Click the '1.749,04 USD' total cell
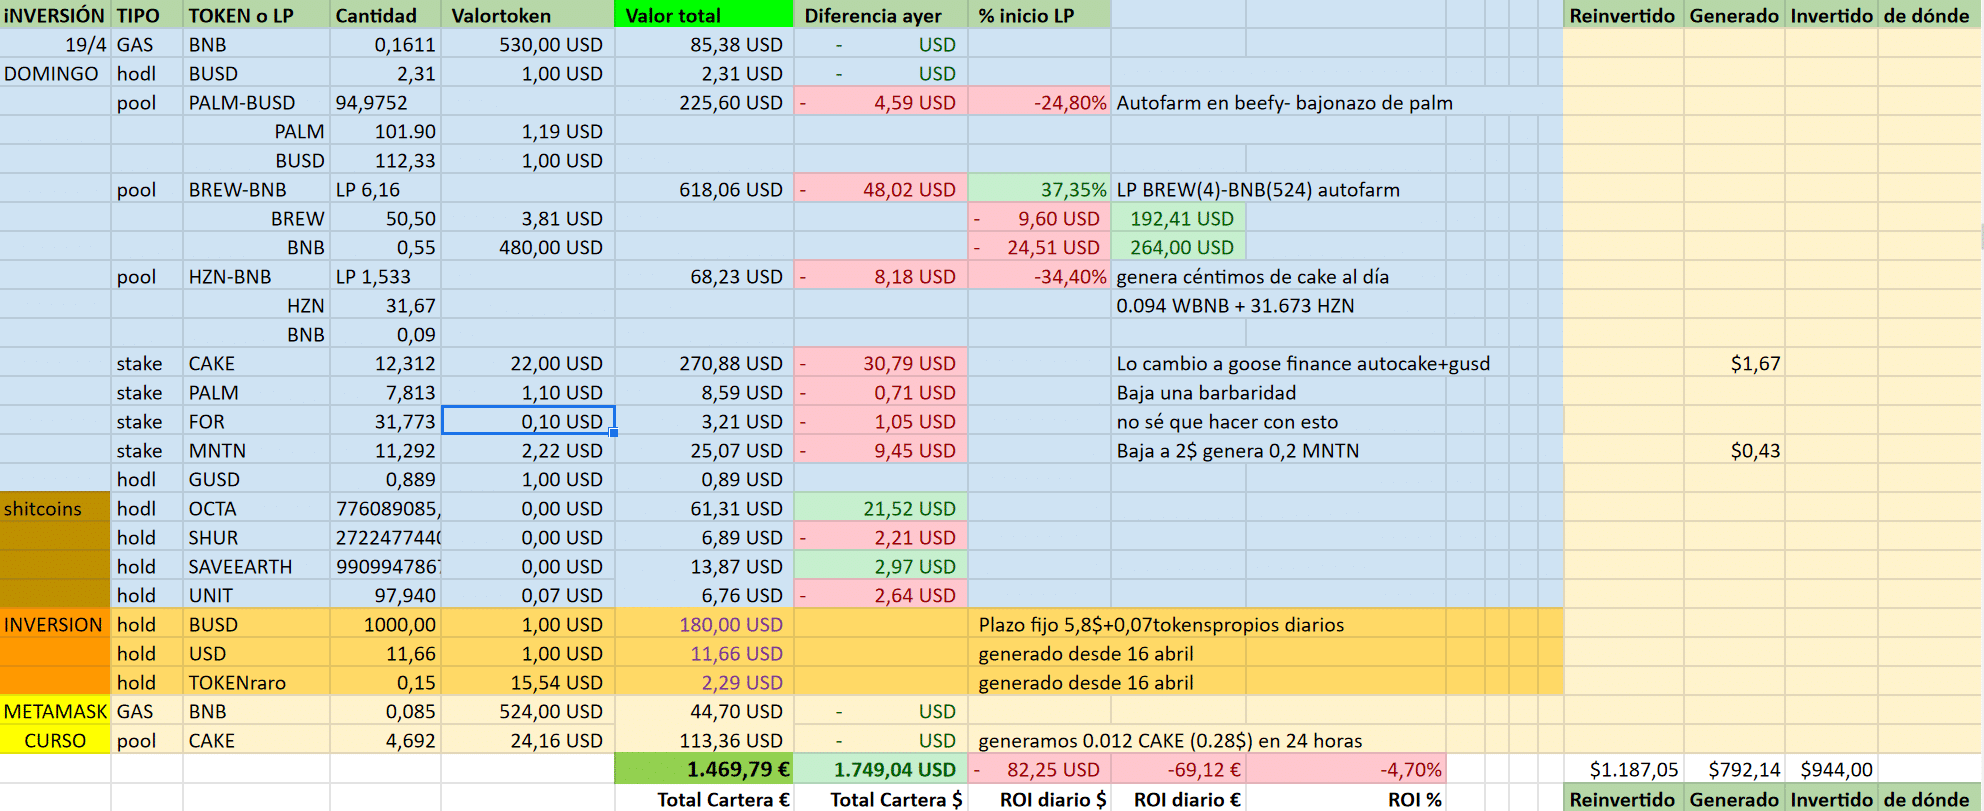This screenshot has width=1984, height=811. pos(880,769)
